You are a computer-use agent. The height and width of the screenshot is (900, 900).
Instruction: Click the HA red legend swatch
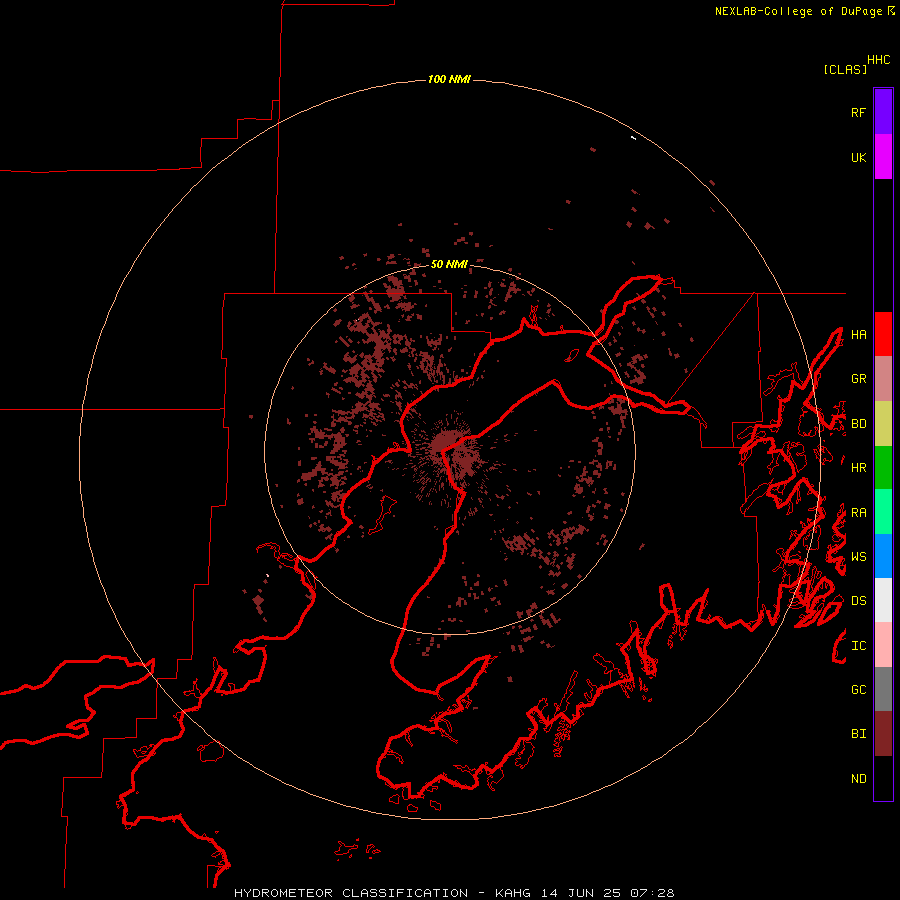883,334
